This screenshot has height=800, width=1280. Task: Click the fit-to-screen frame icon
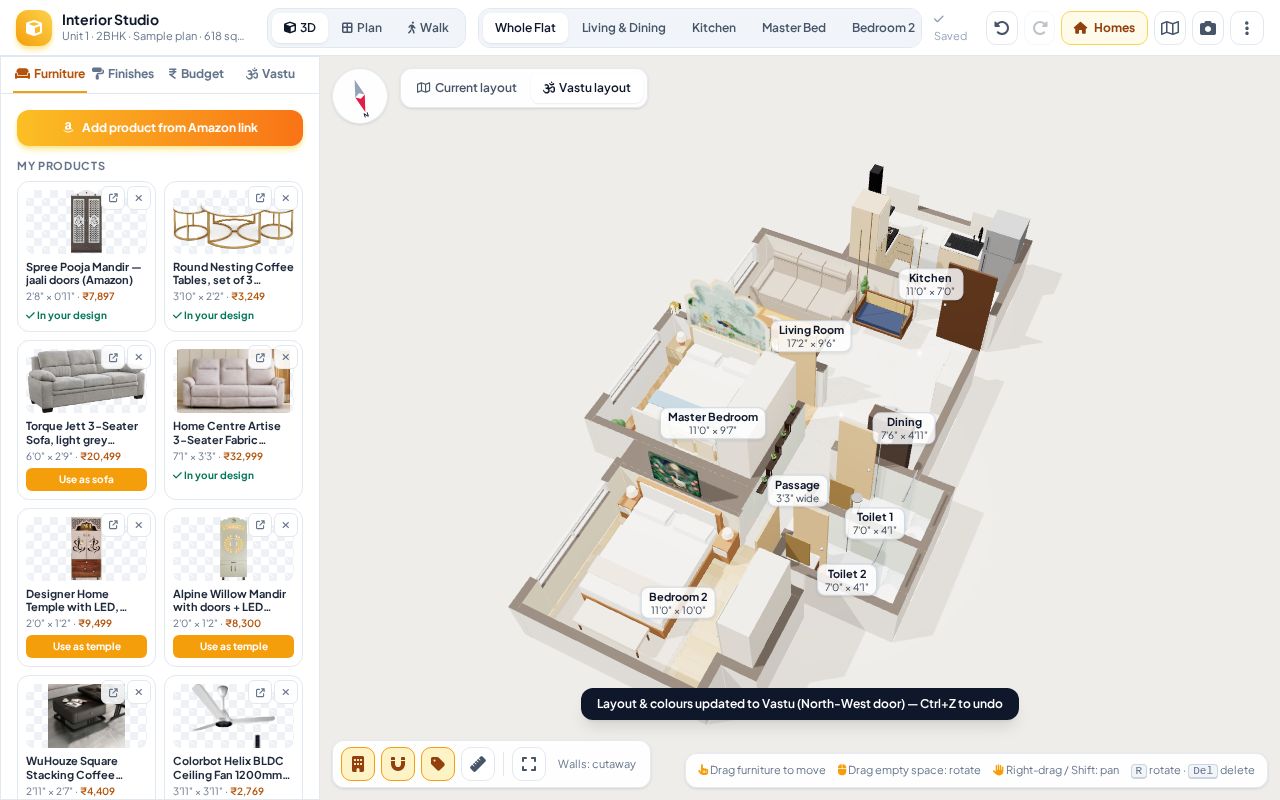click(x=529, y=764)
